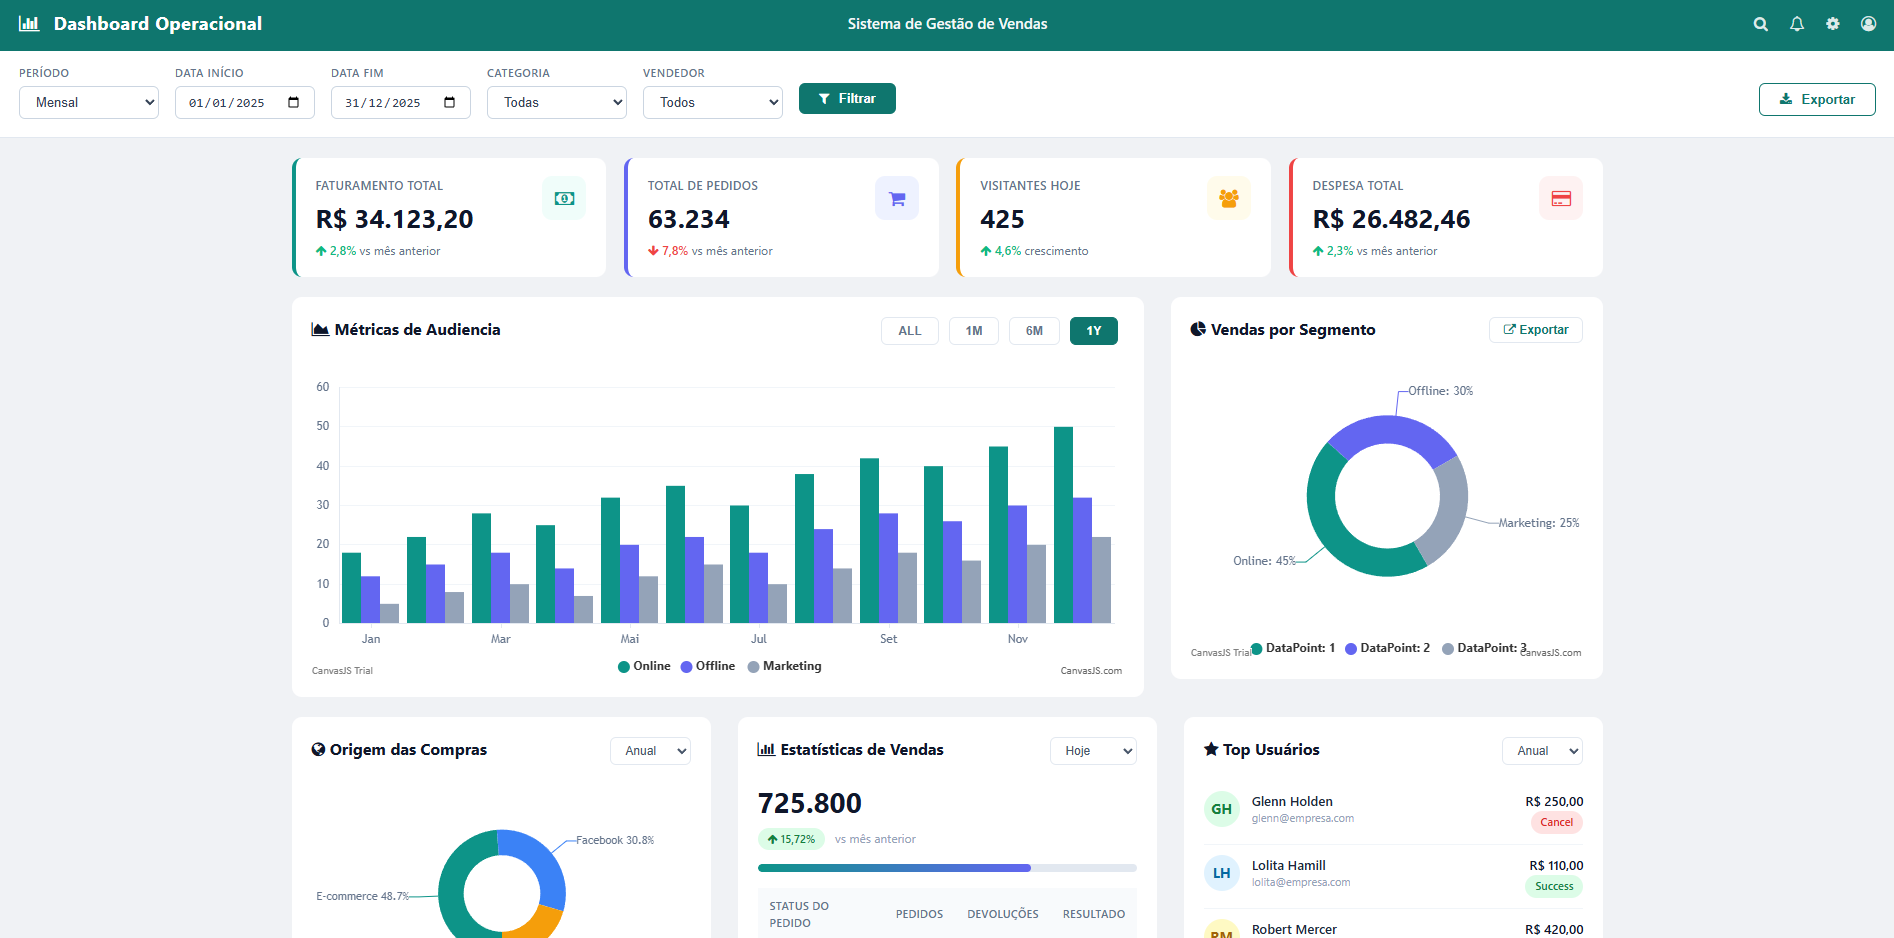Click the bar chart icon beside Estatísticas de Vendas
The height and width of the screenshot is (938, 1894).
[x=766, y=749]
